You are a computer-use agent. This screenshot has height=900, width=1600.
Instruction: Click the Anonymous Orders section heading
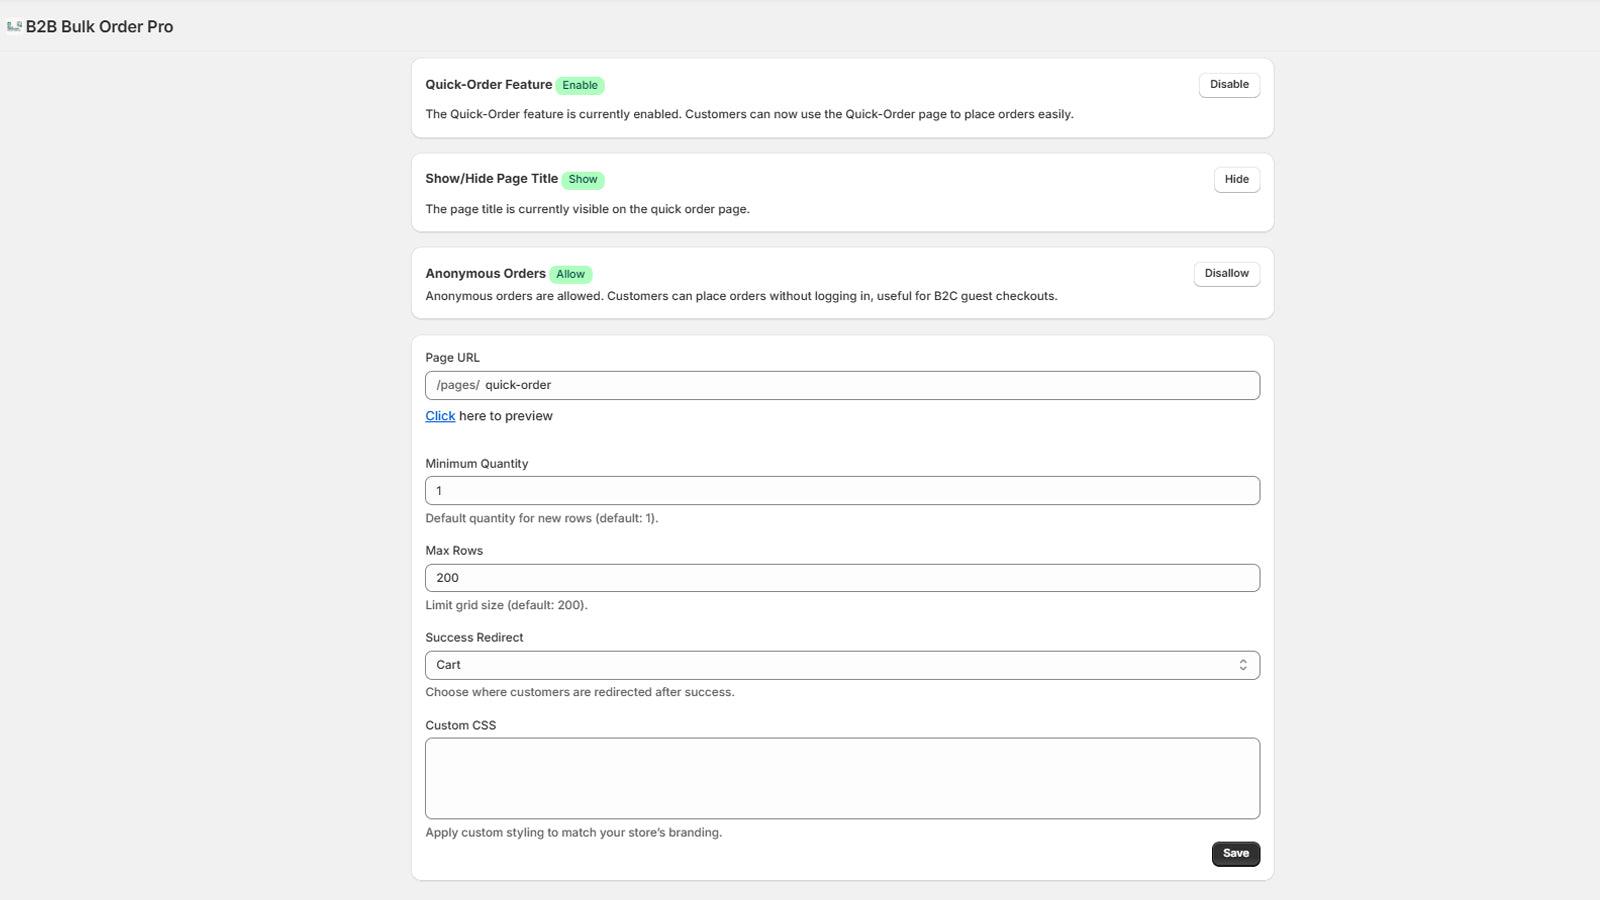(484, 273)
